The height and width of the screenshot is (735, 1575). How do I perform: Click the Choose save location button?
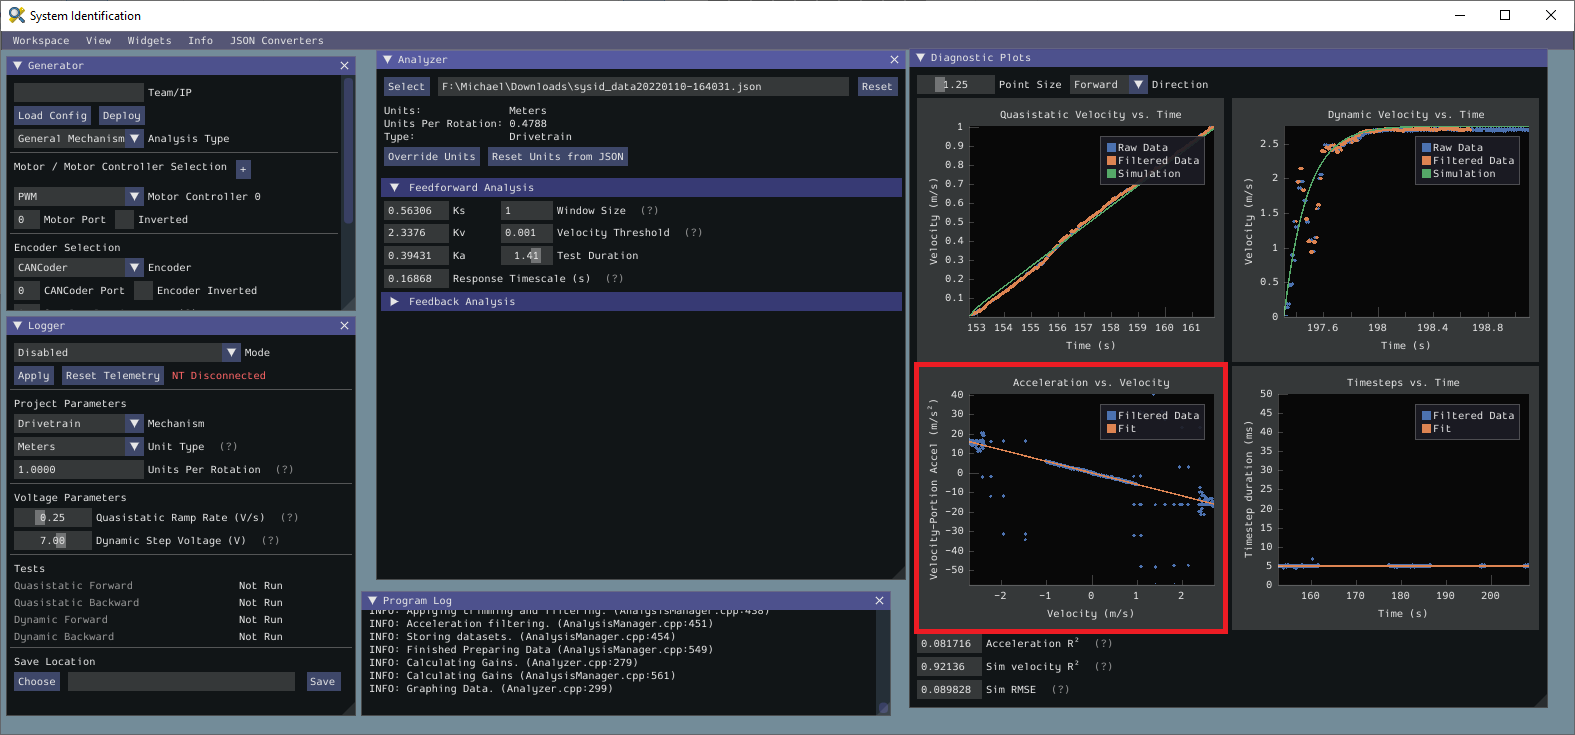(x=36, y=682)
